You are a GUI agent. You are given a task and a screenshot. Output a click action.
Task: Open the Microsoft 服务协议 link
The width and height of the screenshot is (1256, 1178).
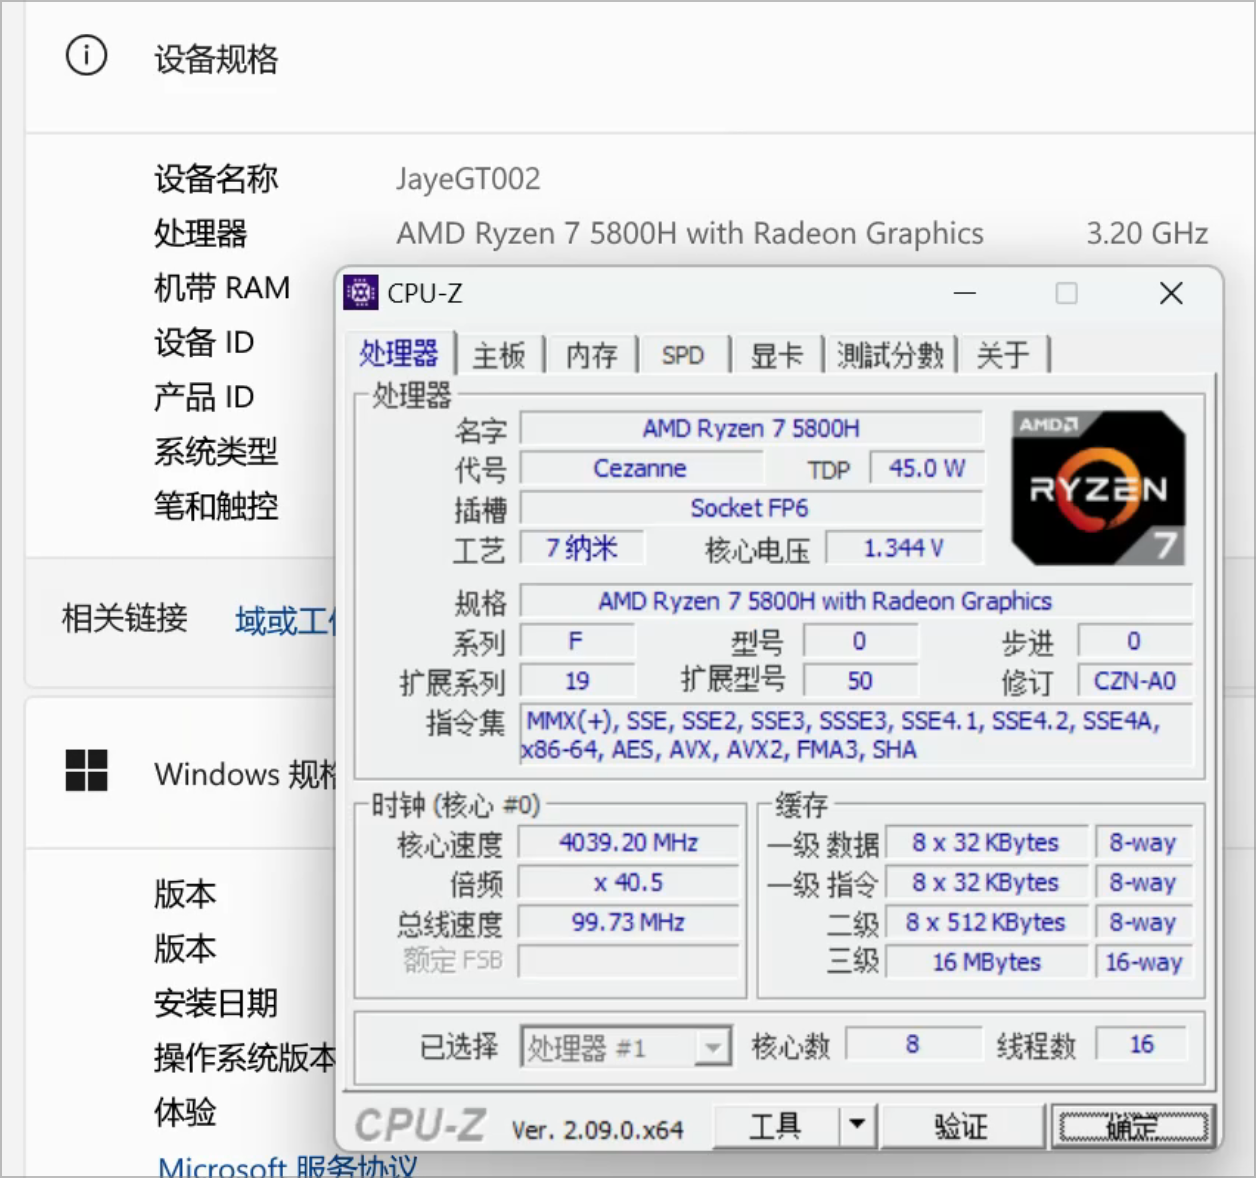pyautogui.click(x=287, y=1165)
